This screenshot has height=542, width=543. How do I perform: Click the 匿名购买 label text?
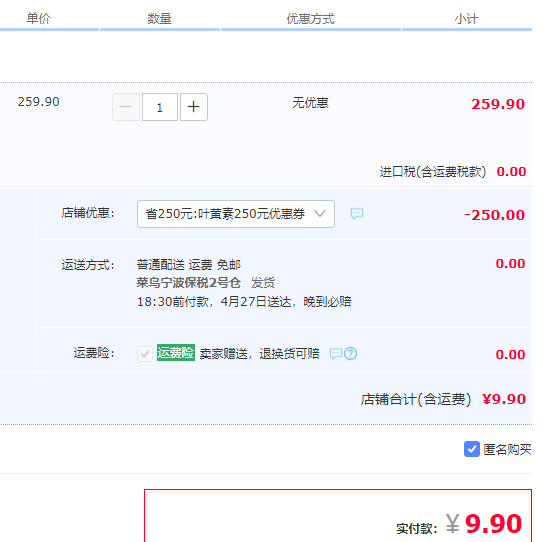[507, 450]
